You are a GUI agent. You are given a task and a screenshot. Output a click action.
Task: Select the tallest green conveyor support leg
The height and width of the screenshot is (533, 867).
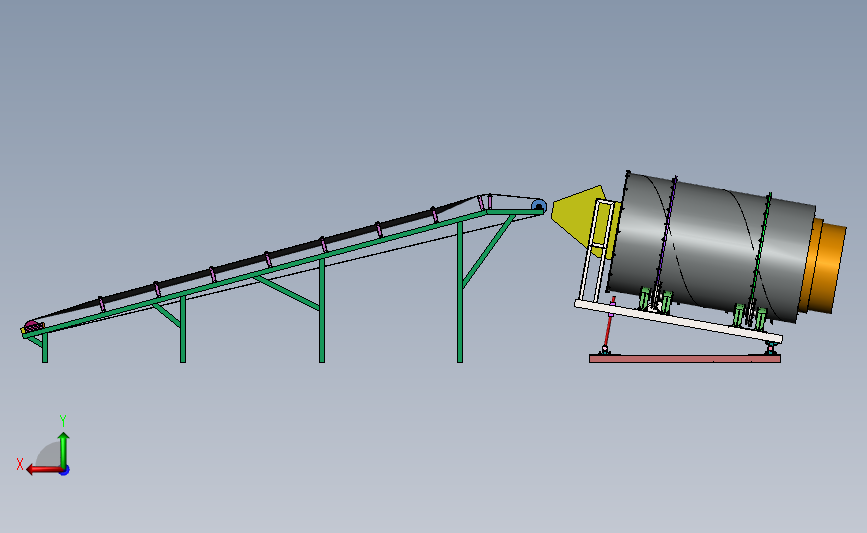(459, 292)
